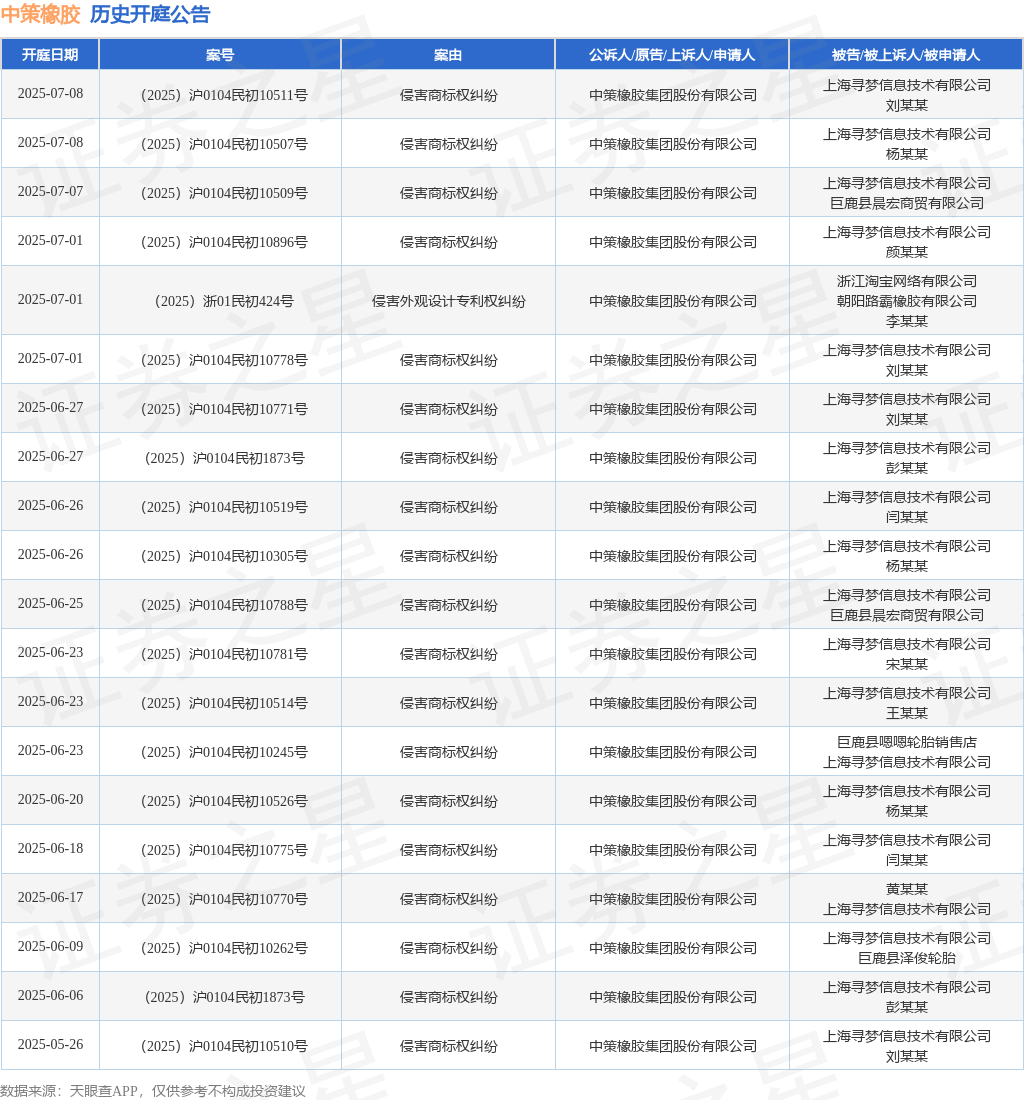Select the 开庭日期 column header
The image size is (1024, 1100).
(50, 55)
